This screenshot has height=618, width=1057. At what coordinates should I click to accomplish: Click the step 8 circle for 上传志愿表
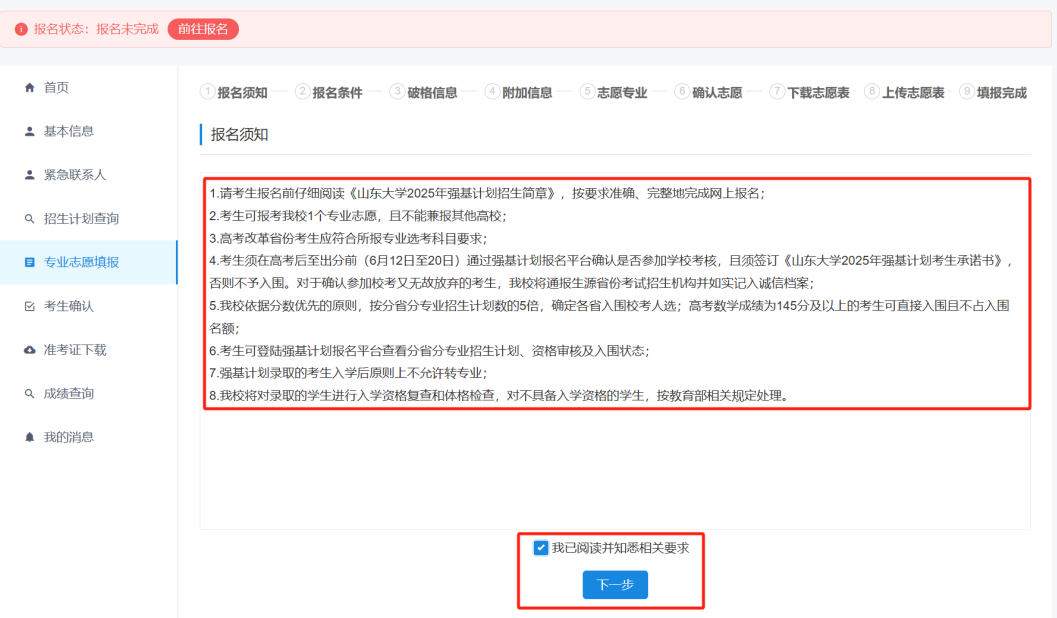click(872, 92)
